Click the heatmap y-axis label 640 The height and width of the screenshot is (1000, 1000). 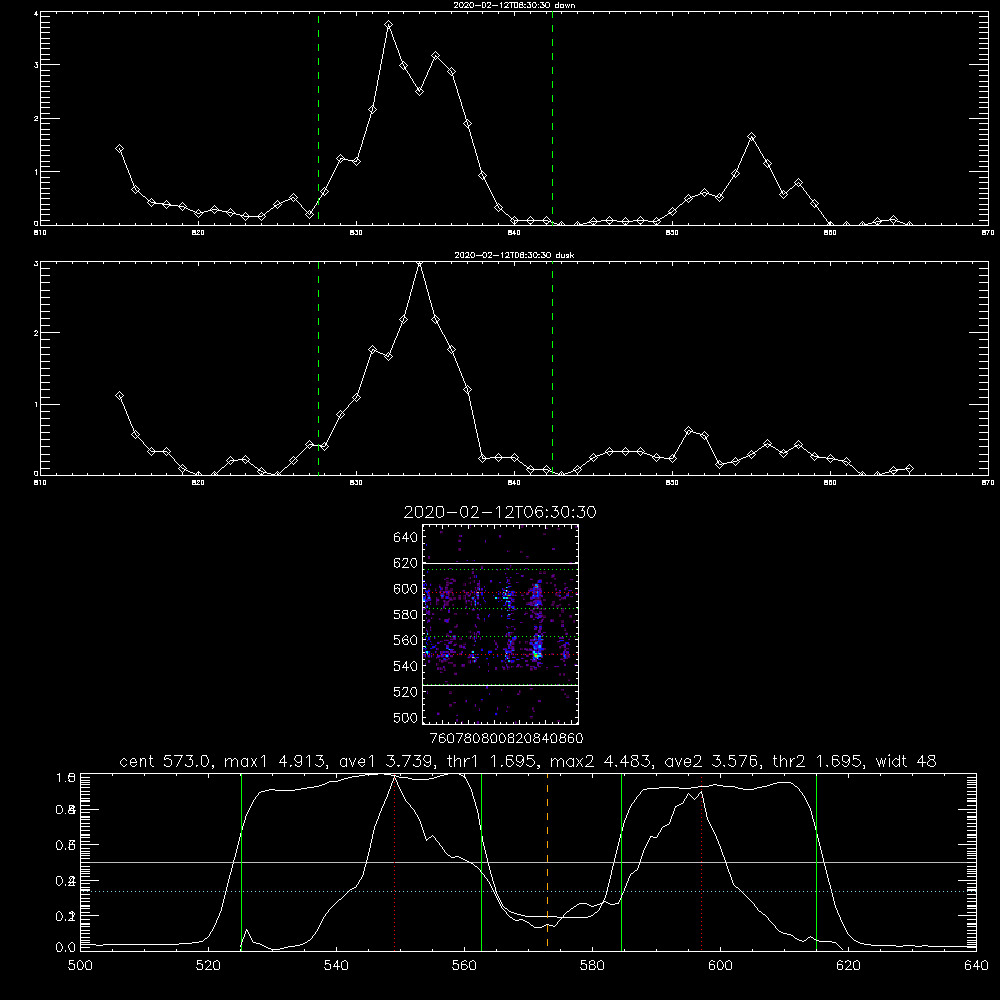(x=405, y=537)
